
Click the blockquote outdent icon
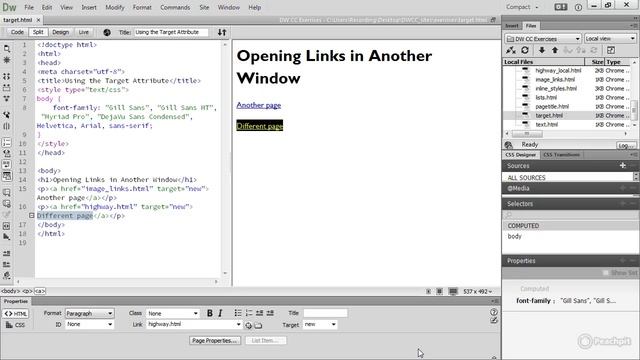click(x=260, y=313)
